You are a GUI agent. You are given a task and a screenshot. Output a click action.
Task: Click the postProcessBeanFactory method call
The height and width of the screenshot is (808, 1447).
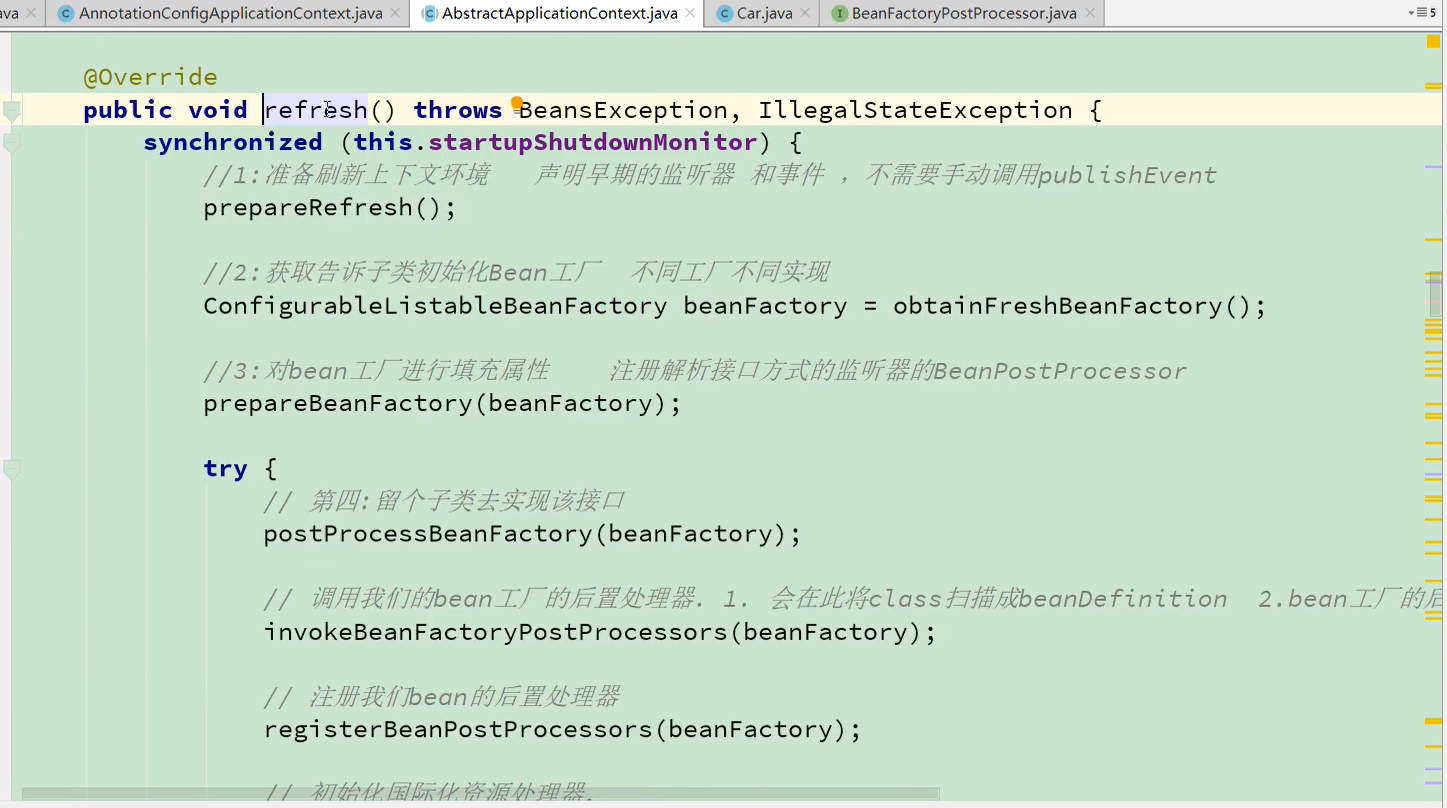(428, 534)
